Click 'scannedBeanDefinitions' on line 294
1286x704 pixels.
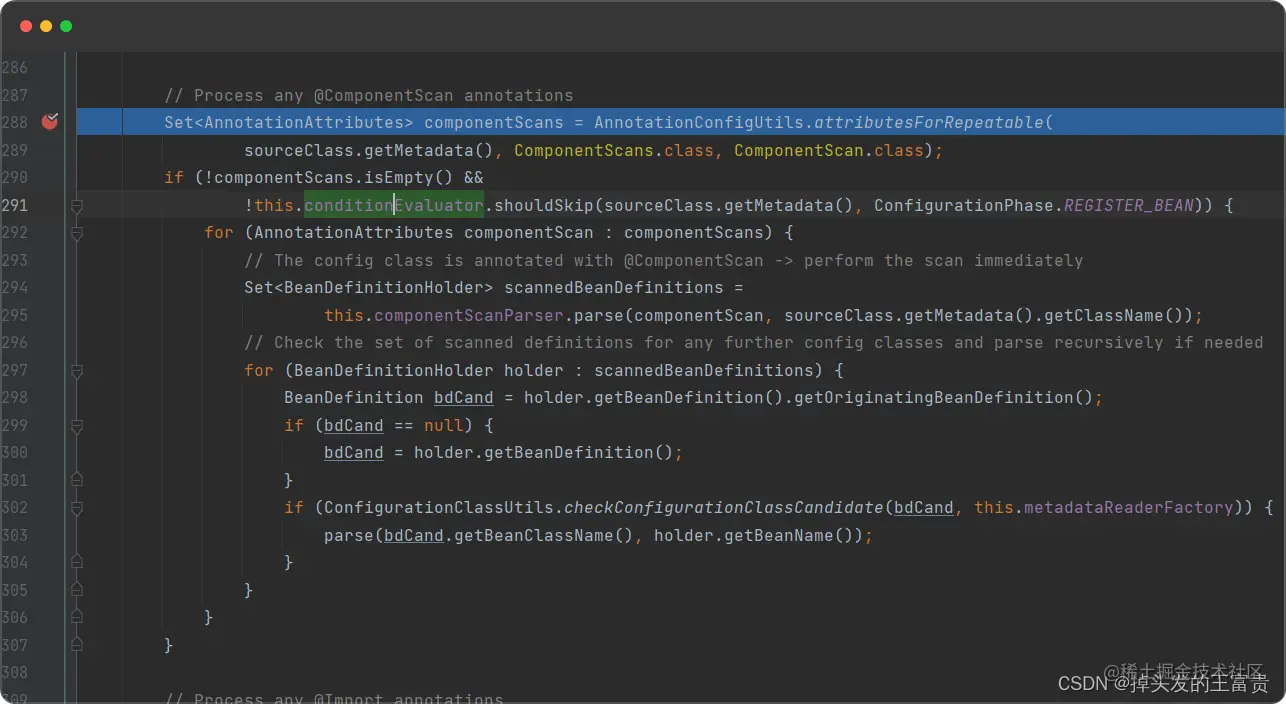(x=614, y=288)
